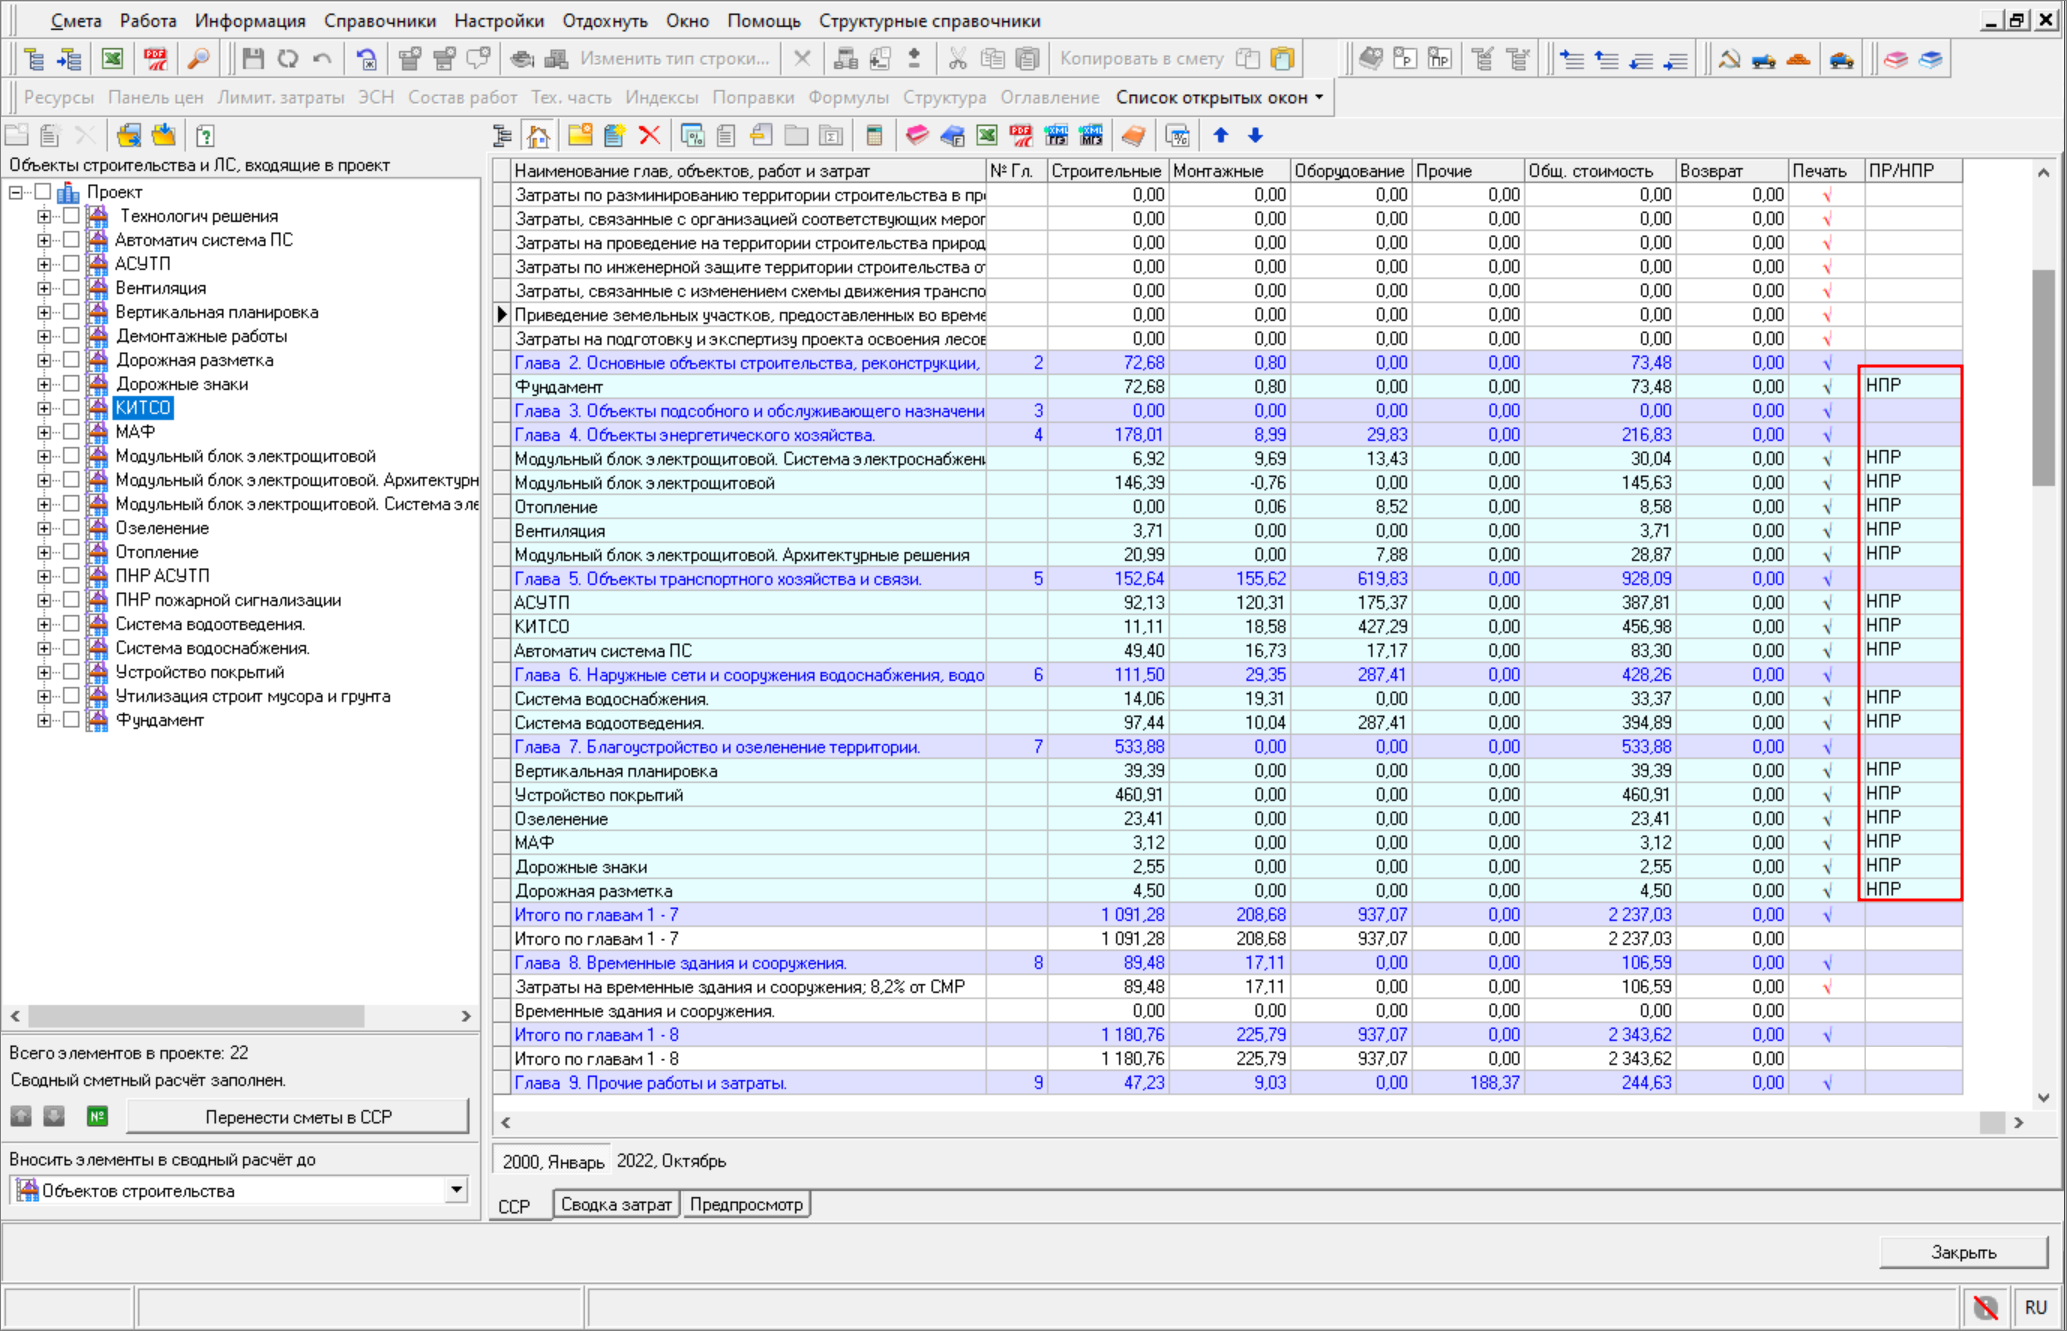Click the blue down arrow icon
This screenshot has height=1331, width=2067.
point(1255,136)
